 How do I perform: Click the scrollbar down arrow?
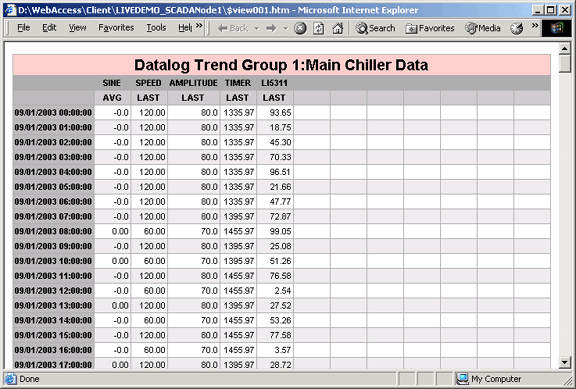(565, 362)
